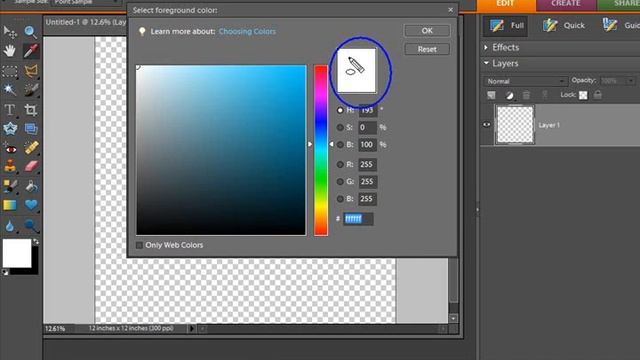Select the Cookie Cutter star tool
The width and height of the screenshot is (640, 360).
(10, 129)
